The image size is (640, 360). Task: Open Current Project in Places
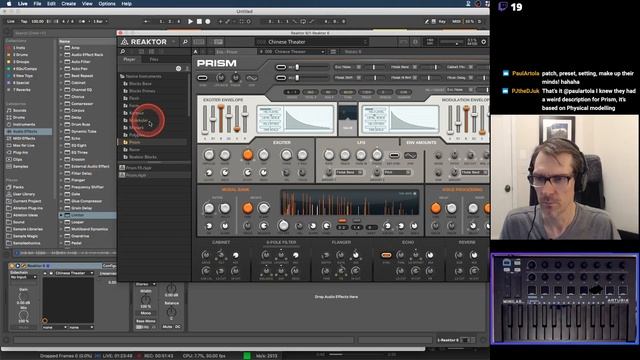(x=27, y=201)
